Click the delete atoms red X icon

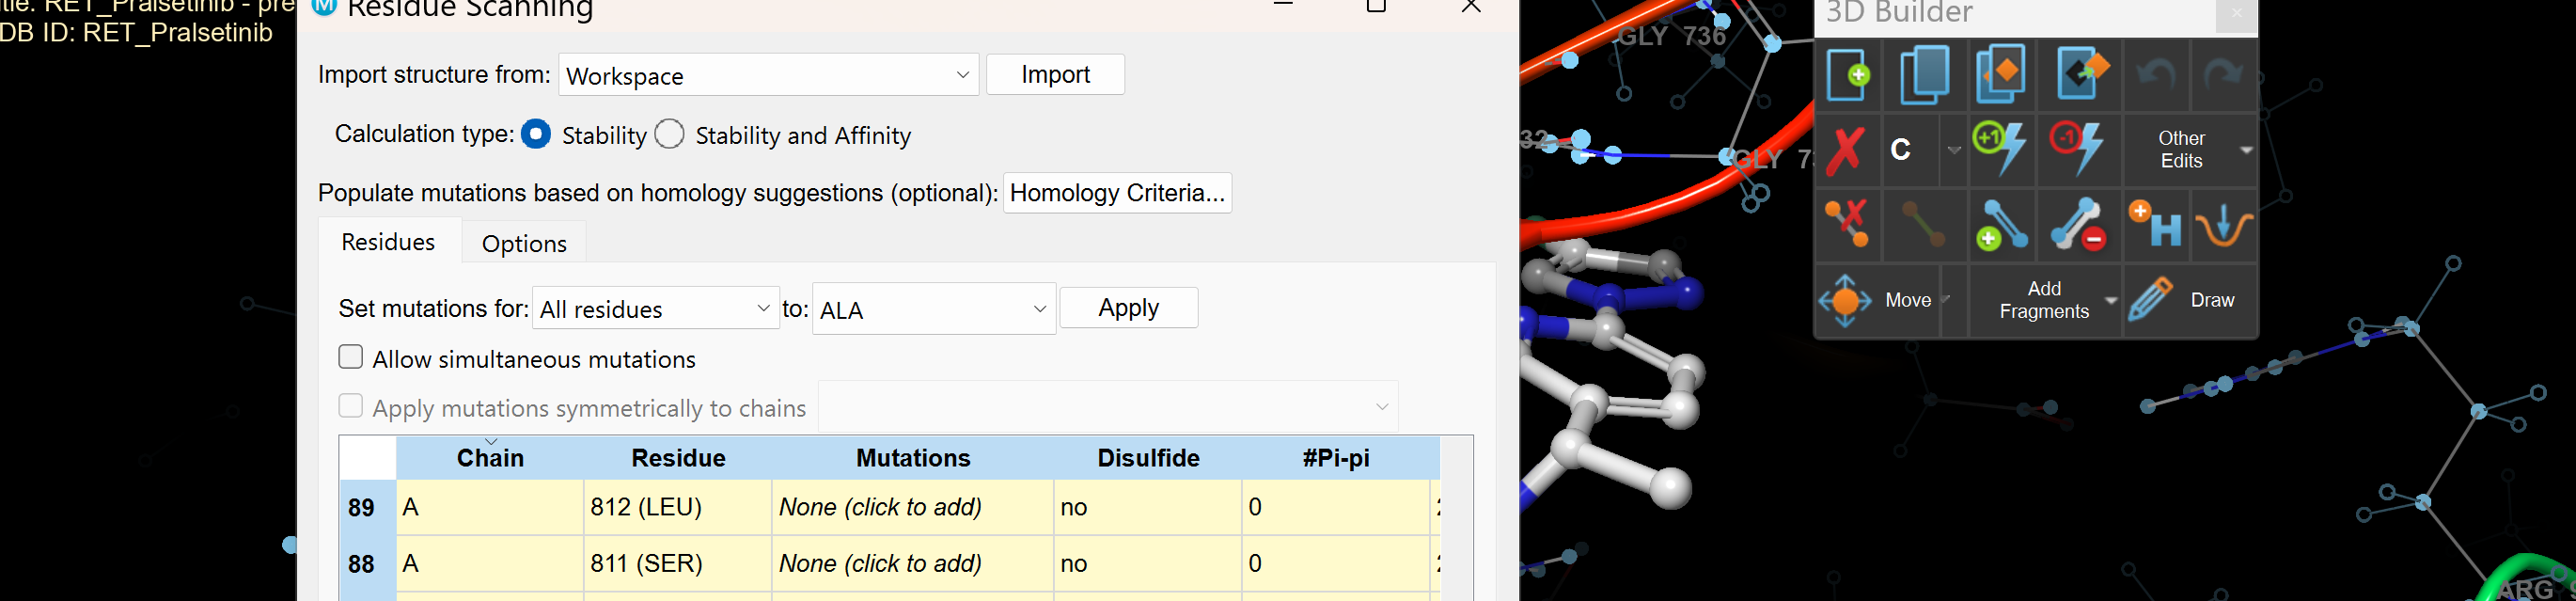click(1846, 150)
